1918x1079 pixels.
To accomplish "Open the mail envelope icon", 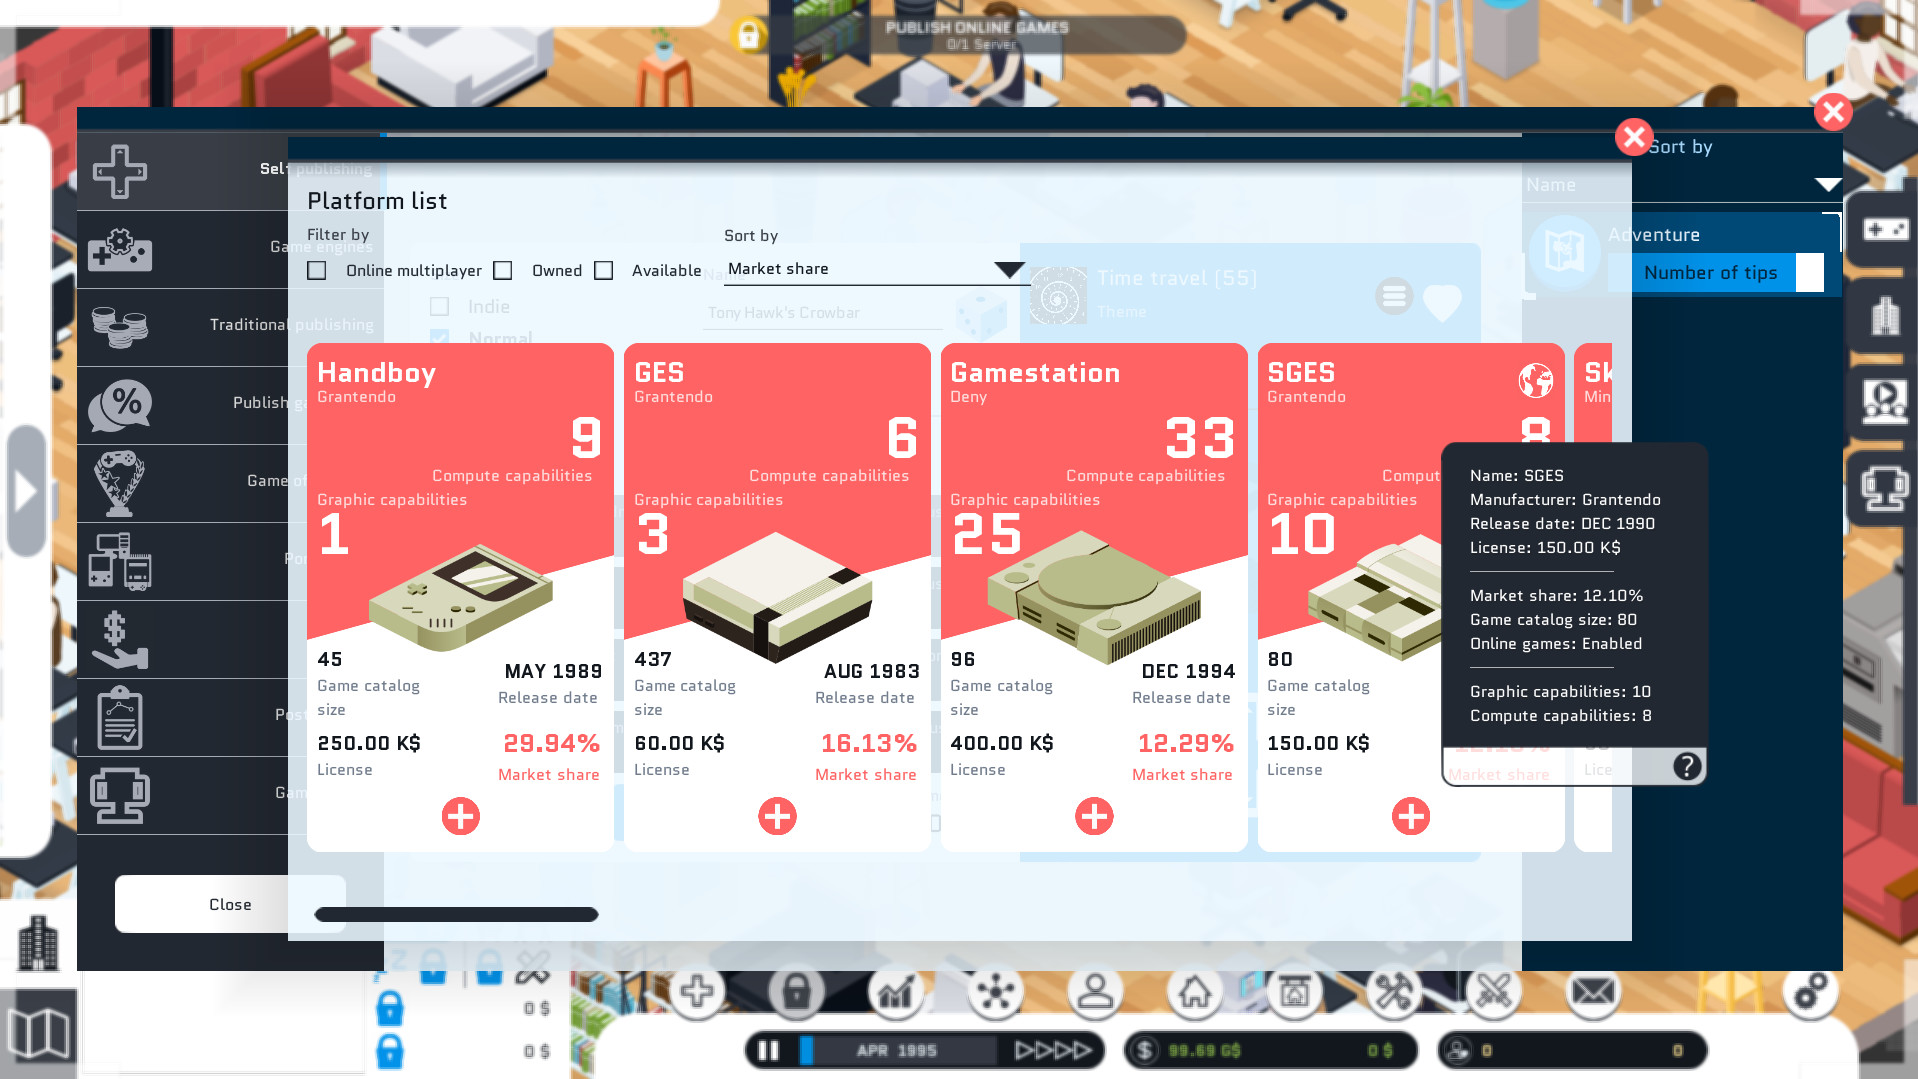I will 1592,992.
